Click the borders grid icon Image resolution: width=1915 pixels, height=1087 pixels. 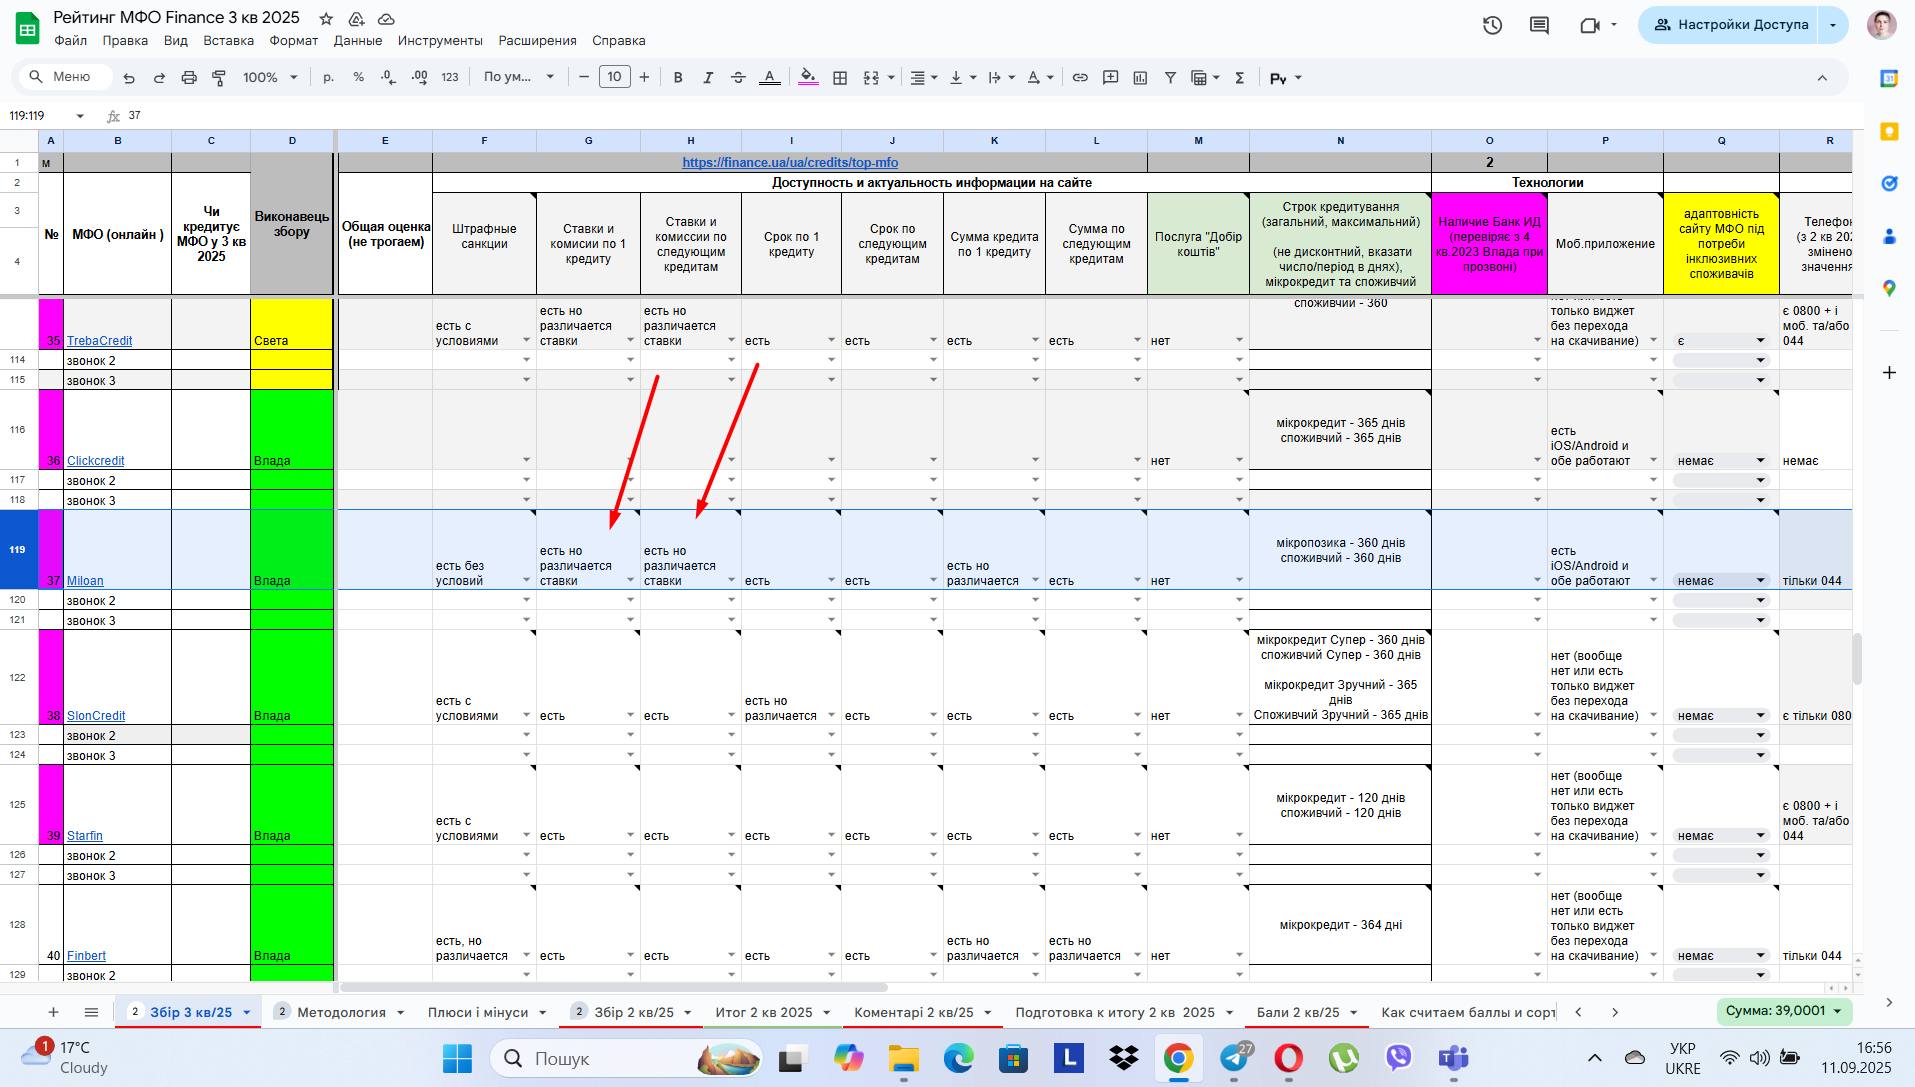pos(840,77)
